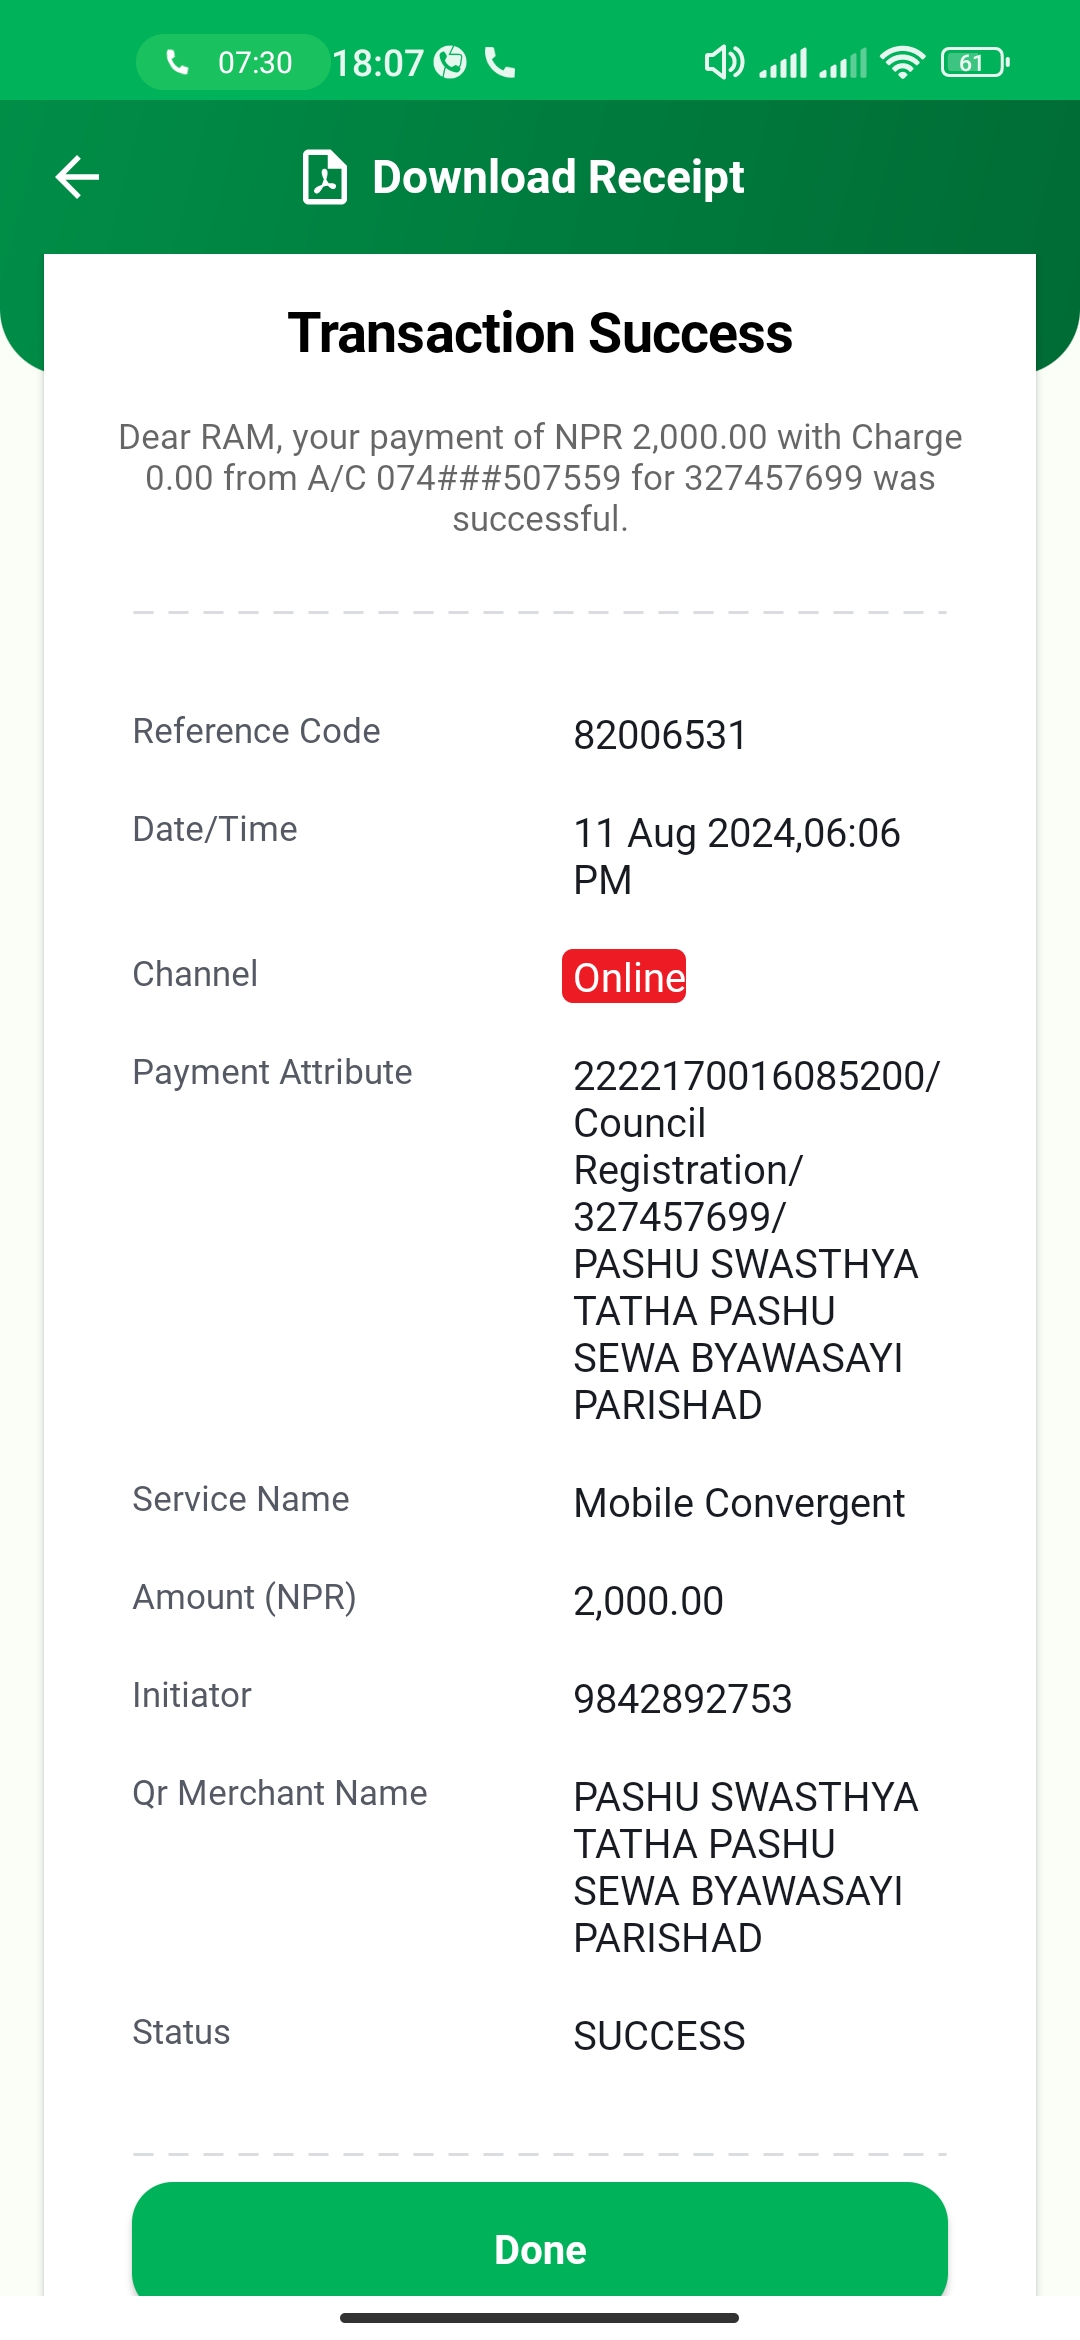This screenshot has width=1080, height=2340.
Task: Tap the Viber status icon
Action: [x=451, y=62]
